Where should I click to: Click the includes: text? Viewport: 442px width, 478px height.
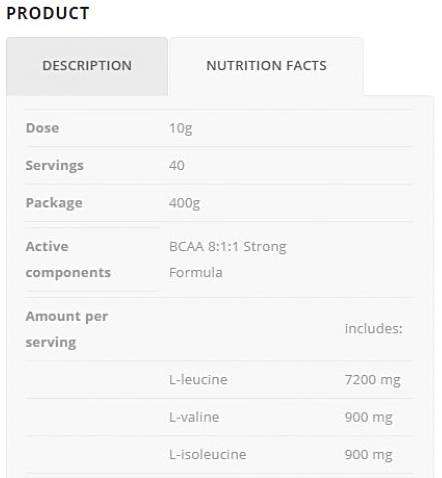(373, 329)
